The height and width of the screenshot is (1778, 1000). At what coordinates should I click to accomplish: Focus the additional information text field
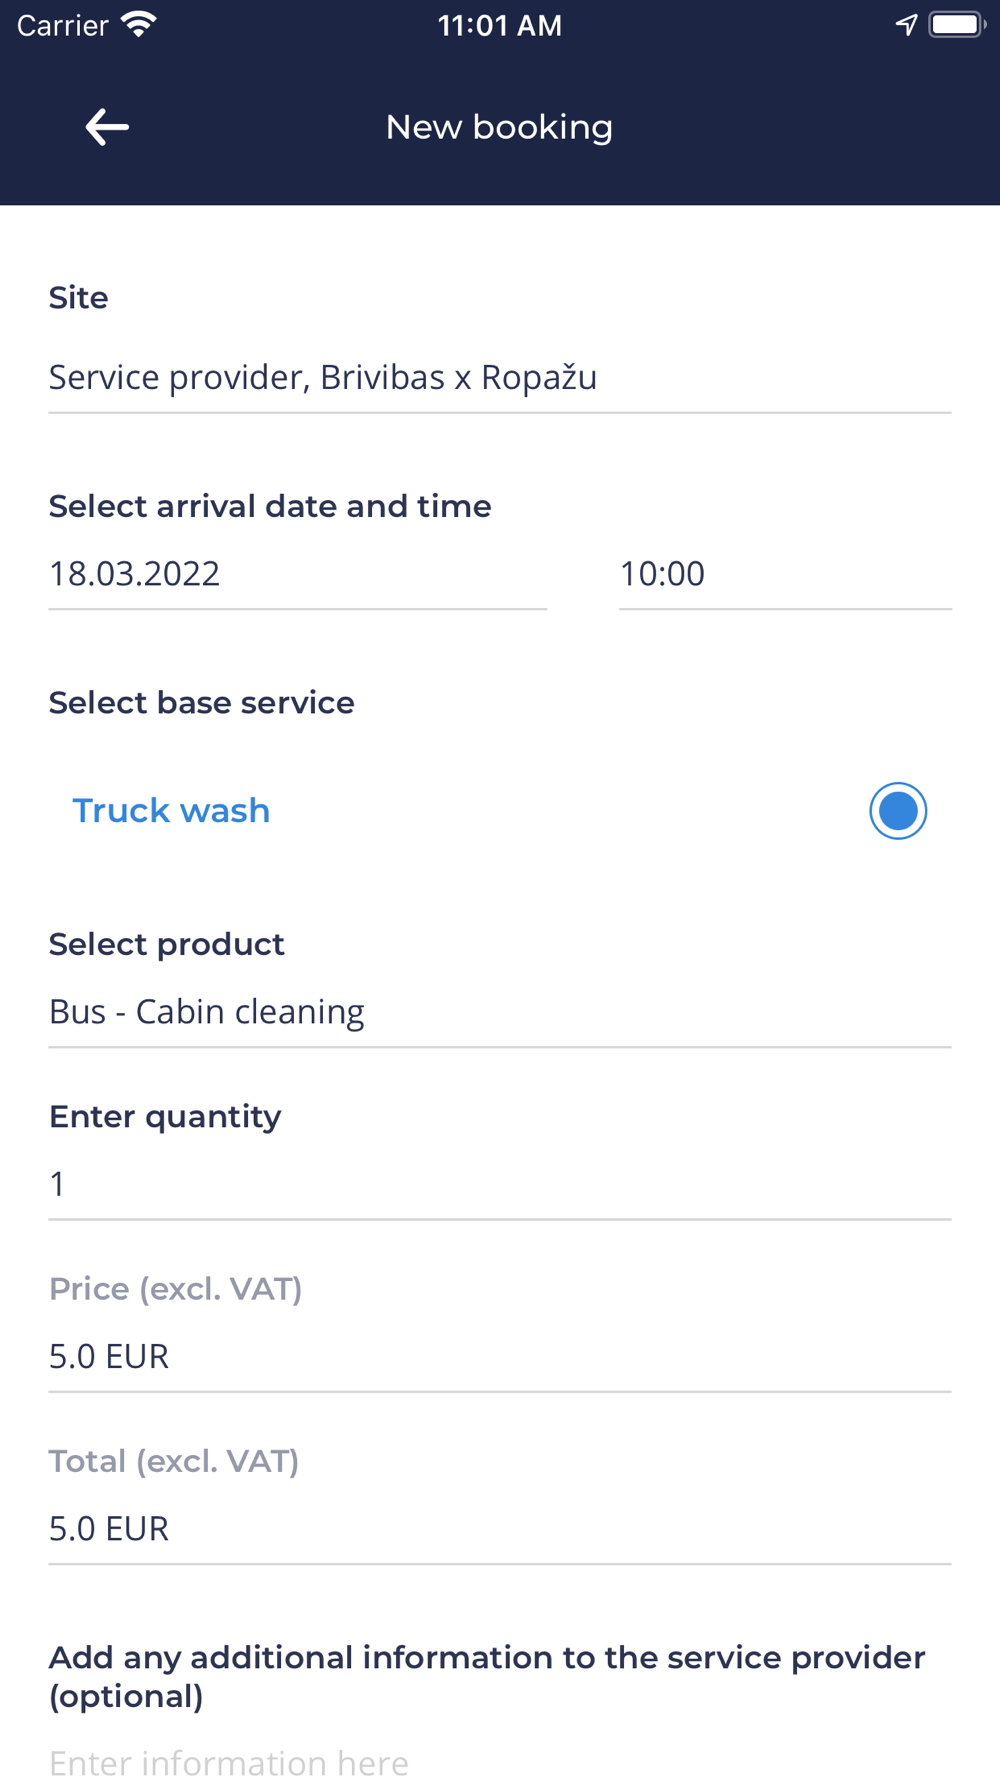(499, 1760)
